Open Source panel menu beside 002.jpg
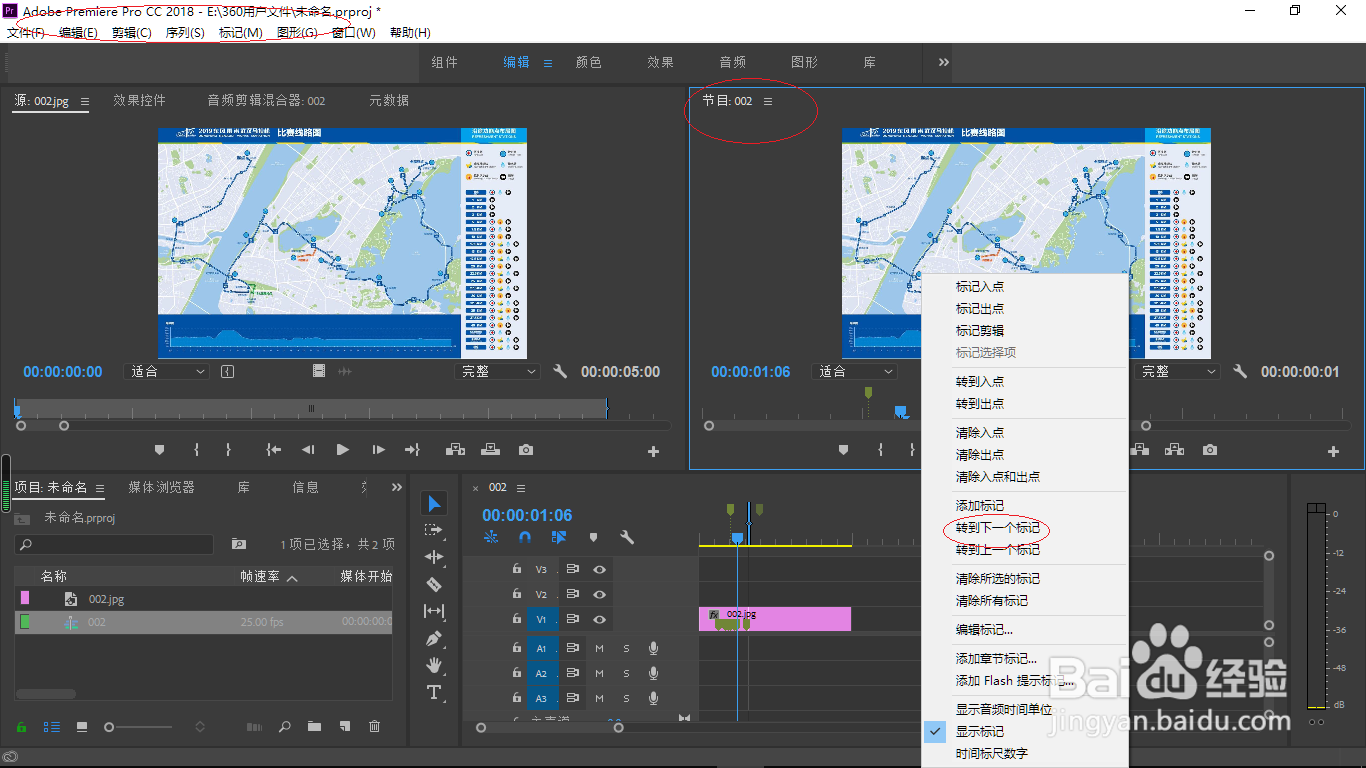Viewport: 1366px width, 768px height. [x=85, y=101]
